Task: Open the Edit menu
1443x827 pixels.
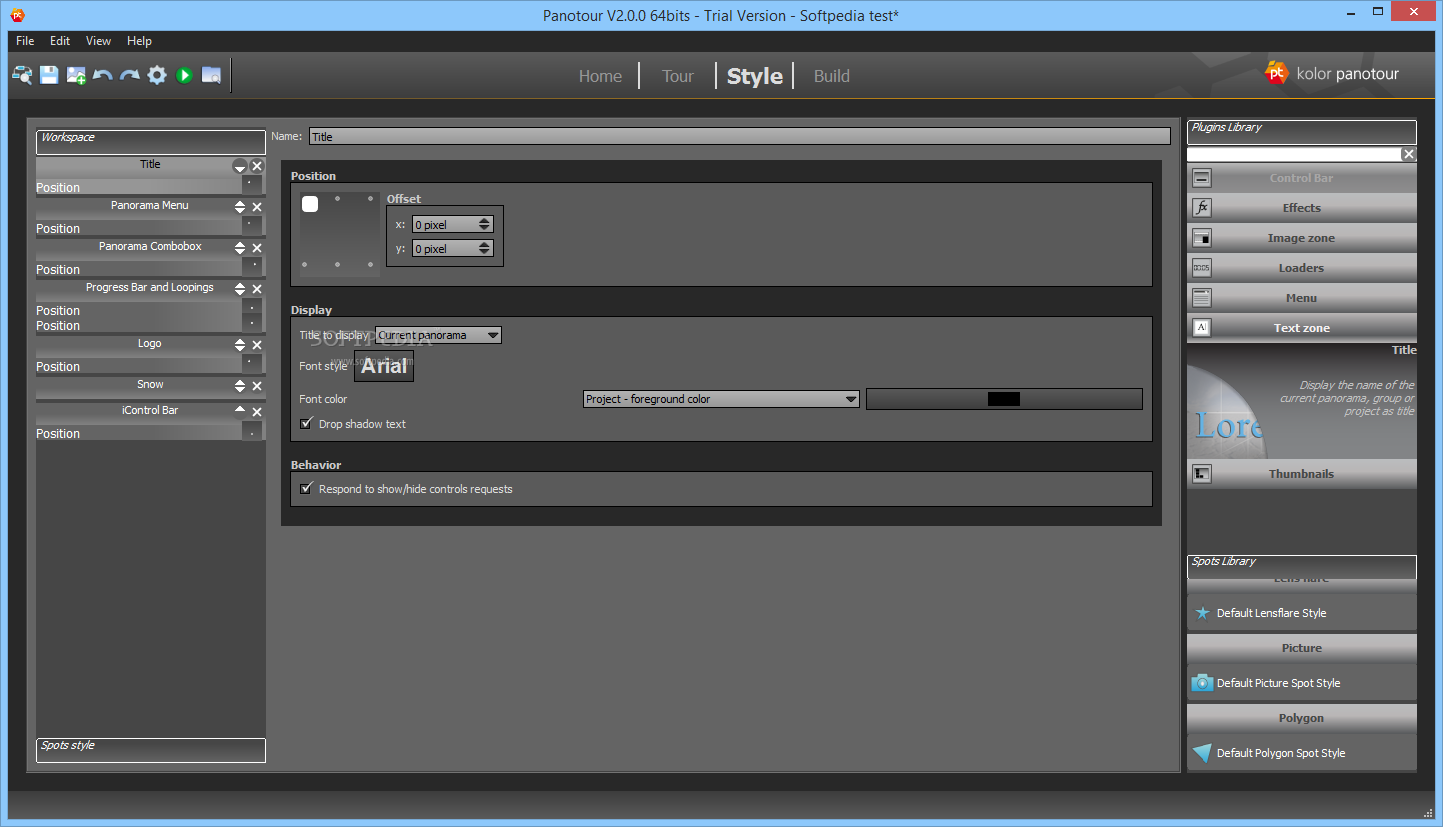Action: (x=60, y=41)
